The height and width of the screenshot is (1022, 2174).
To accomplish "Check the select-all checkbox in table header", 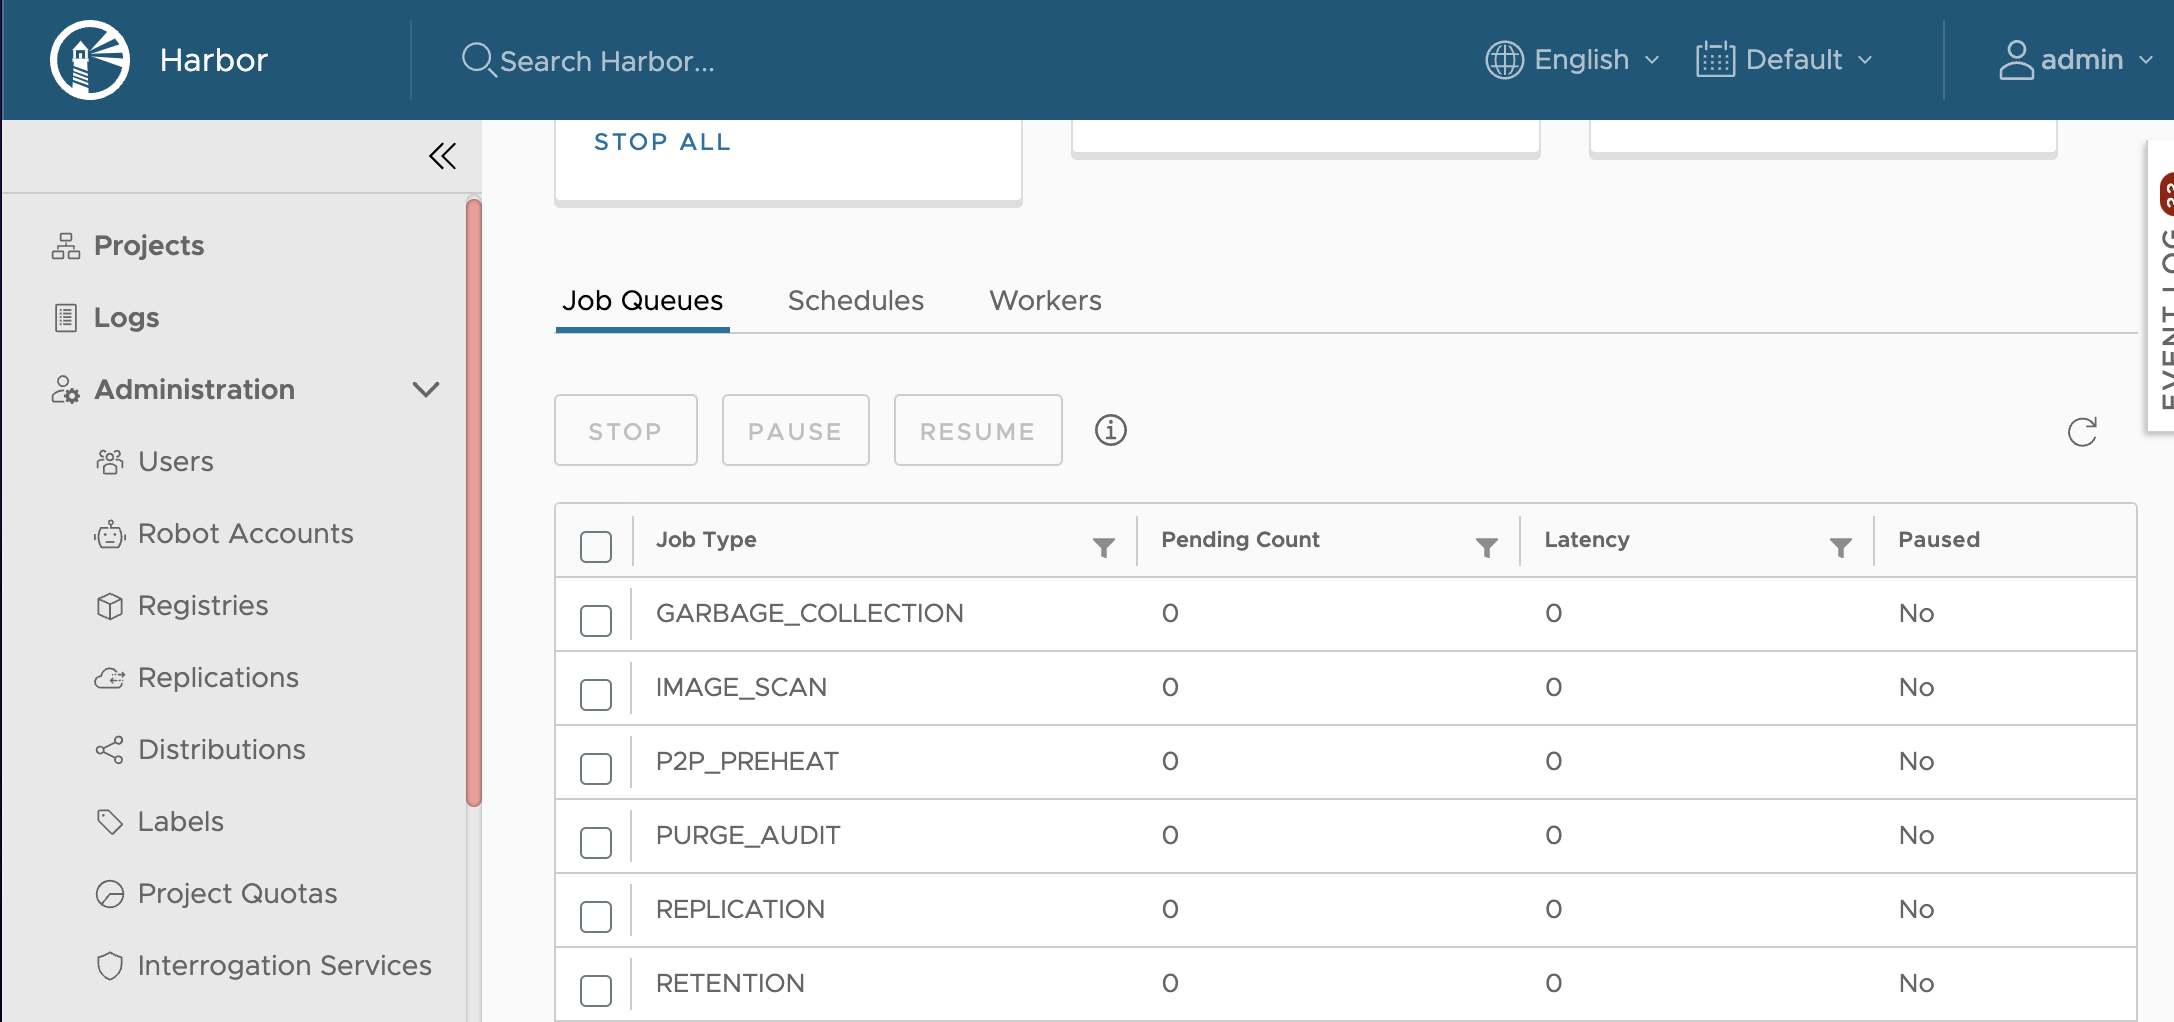I will coord(596,546).
